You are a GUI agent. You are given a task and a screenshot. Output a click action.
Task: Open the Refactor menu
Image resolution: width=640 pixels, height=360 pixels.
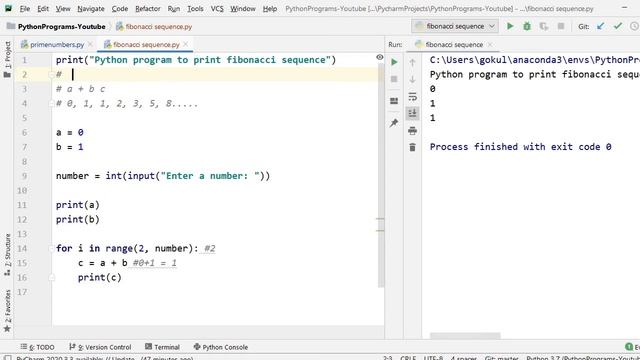click(x=147, y=9)
